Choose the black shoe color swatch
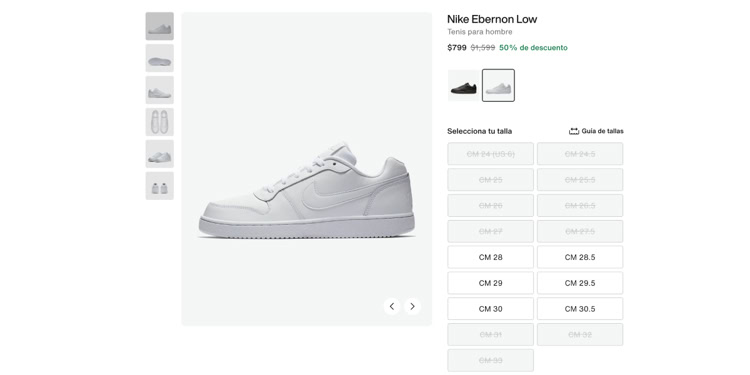The height and width of the screenshot is (375, 750). 464,85
